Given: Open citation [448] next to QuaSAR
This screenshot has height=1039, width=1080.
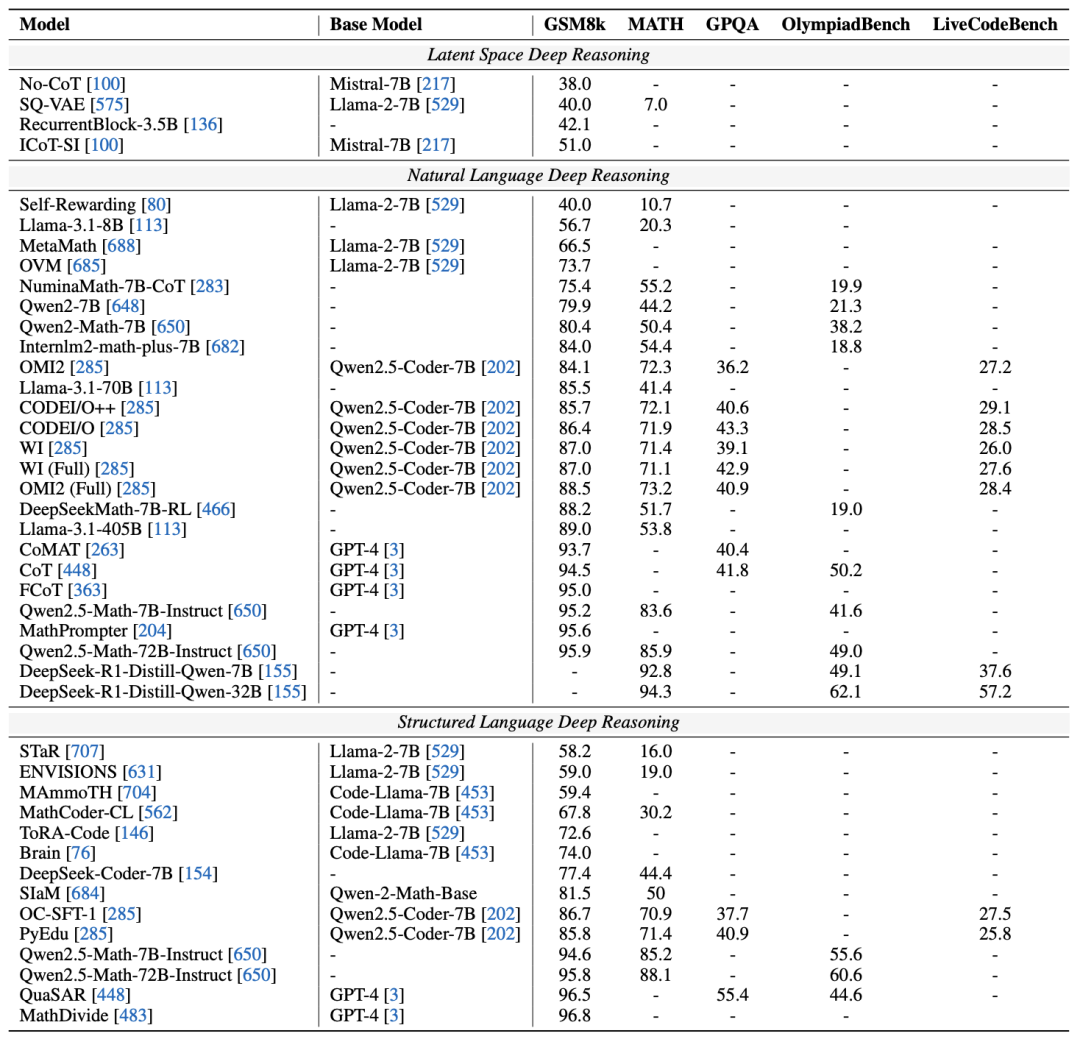Looking at the screenshot, I should coord(111,995).
